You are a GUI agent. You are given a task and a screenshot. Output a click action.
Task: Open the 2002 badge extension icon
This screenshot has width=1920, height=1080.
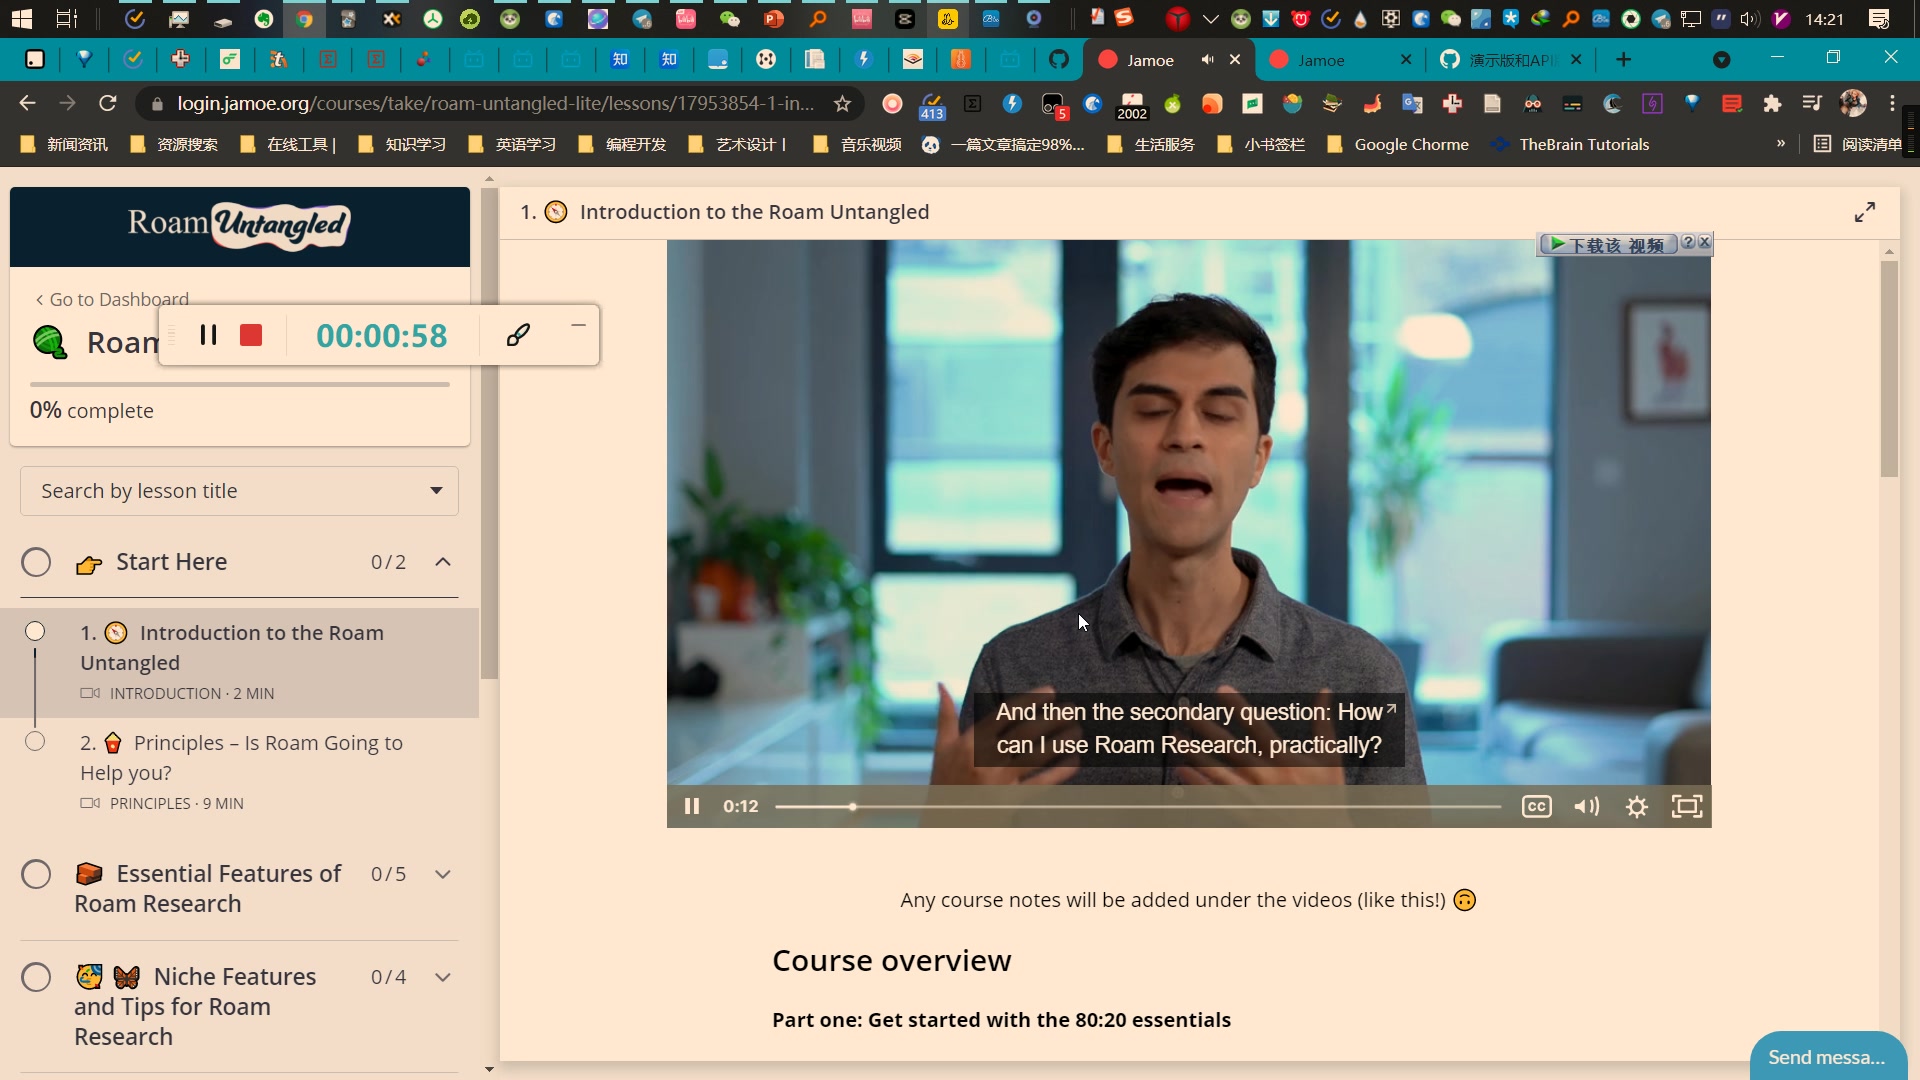point(1132,104)
